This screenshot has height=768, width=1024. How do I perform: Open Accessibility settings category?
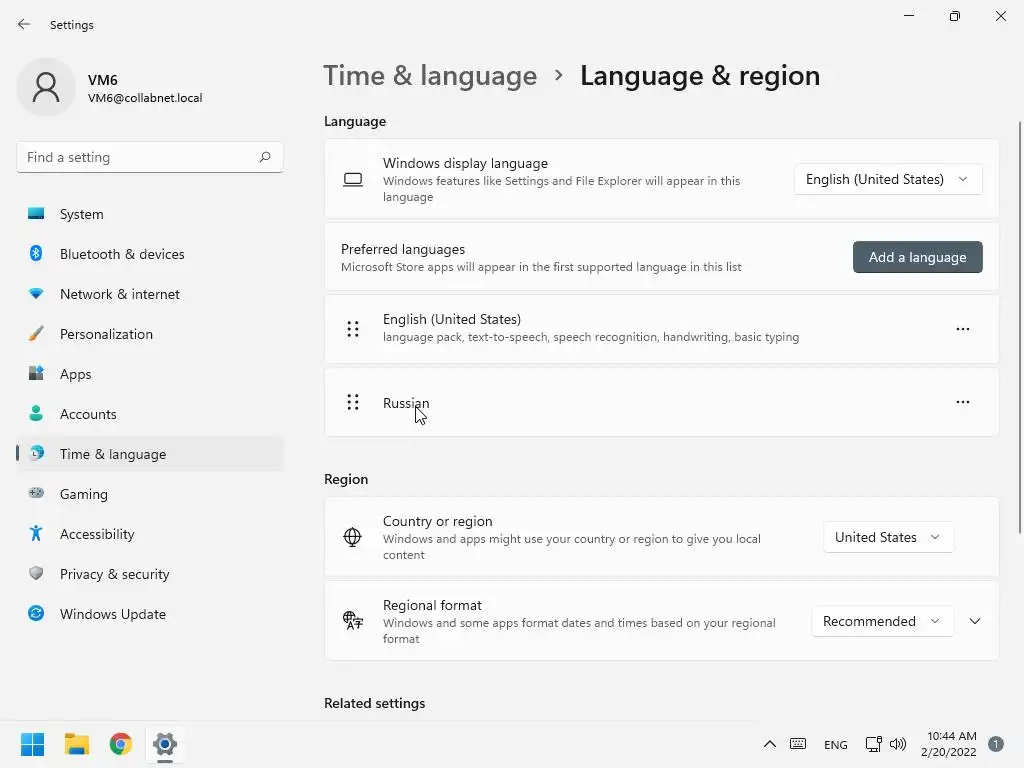150,534
